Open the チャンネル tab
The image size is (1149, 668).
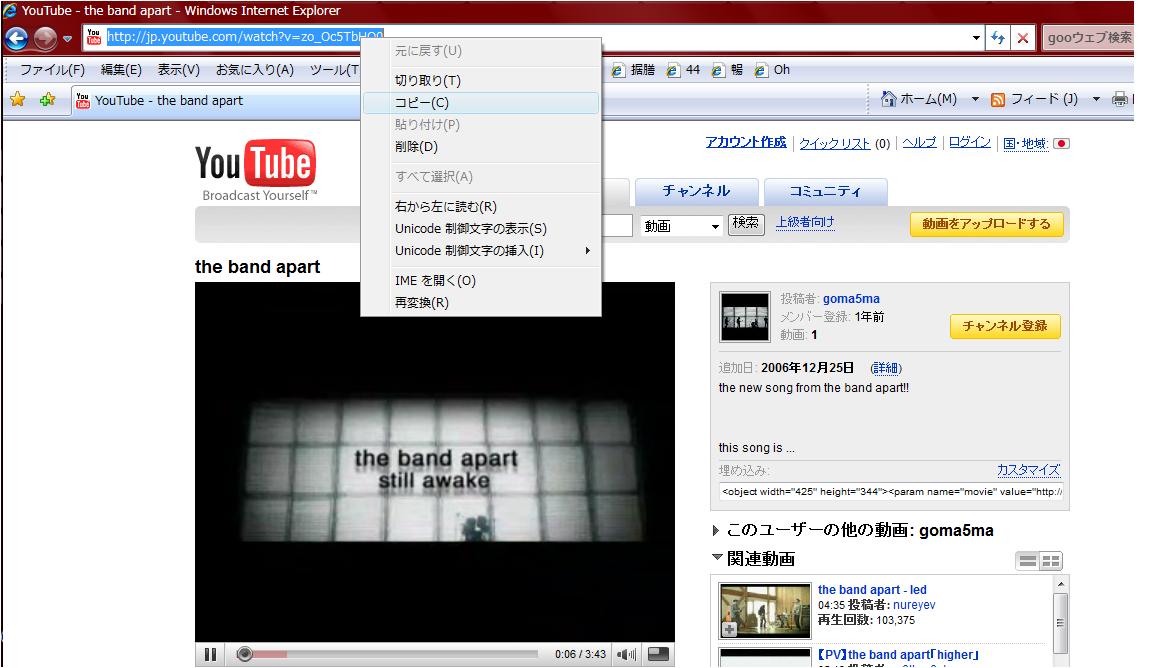[x=695, y=191]
